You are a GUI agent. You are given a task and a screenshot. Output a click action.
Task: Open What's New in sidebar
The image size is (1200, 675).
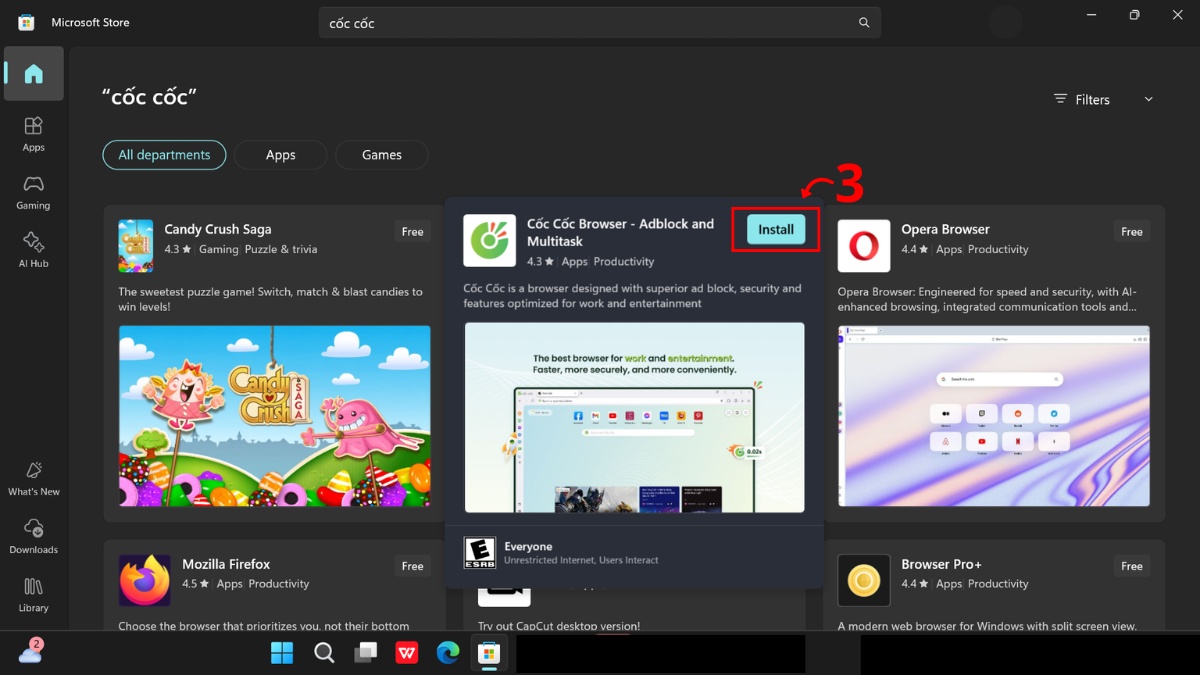[x=33, y=478]
